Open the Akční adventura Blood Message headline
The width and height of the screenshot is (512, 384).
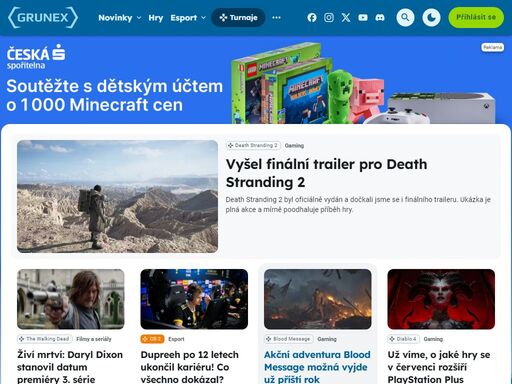317,367
